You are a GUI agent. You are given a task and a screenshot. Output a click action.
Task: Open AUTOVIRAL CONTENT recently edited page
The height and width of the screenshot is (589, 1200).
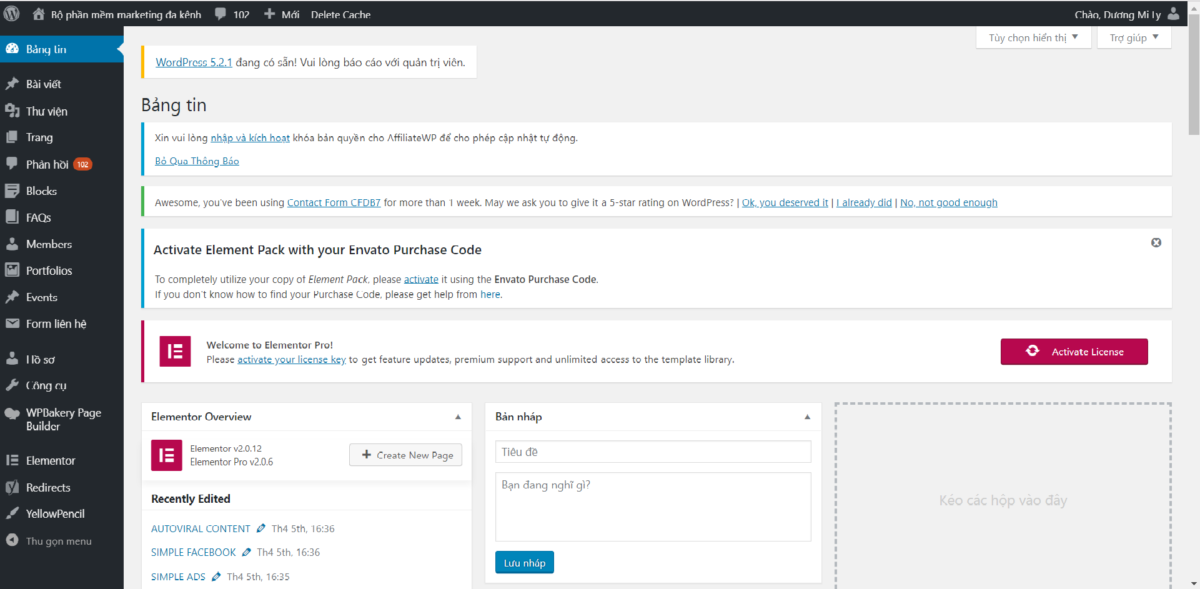pos(201,528)
